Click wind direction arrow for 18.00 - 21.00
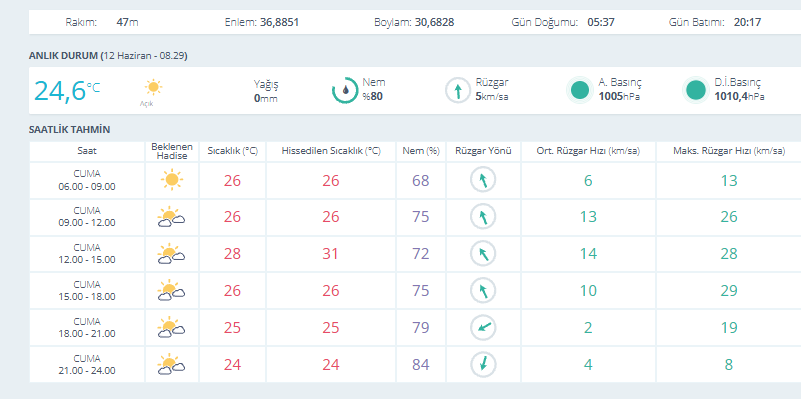801x399 pixels. click(483, 327)
